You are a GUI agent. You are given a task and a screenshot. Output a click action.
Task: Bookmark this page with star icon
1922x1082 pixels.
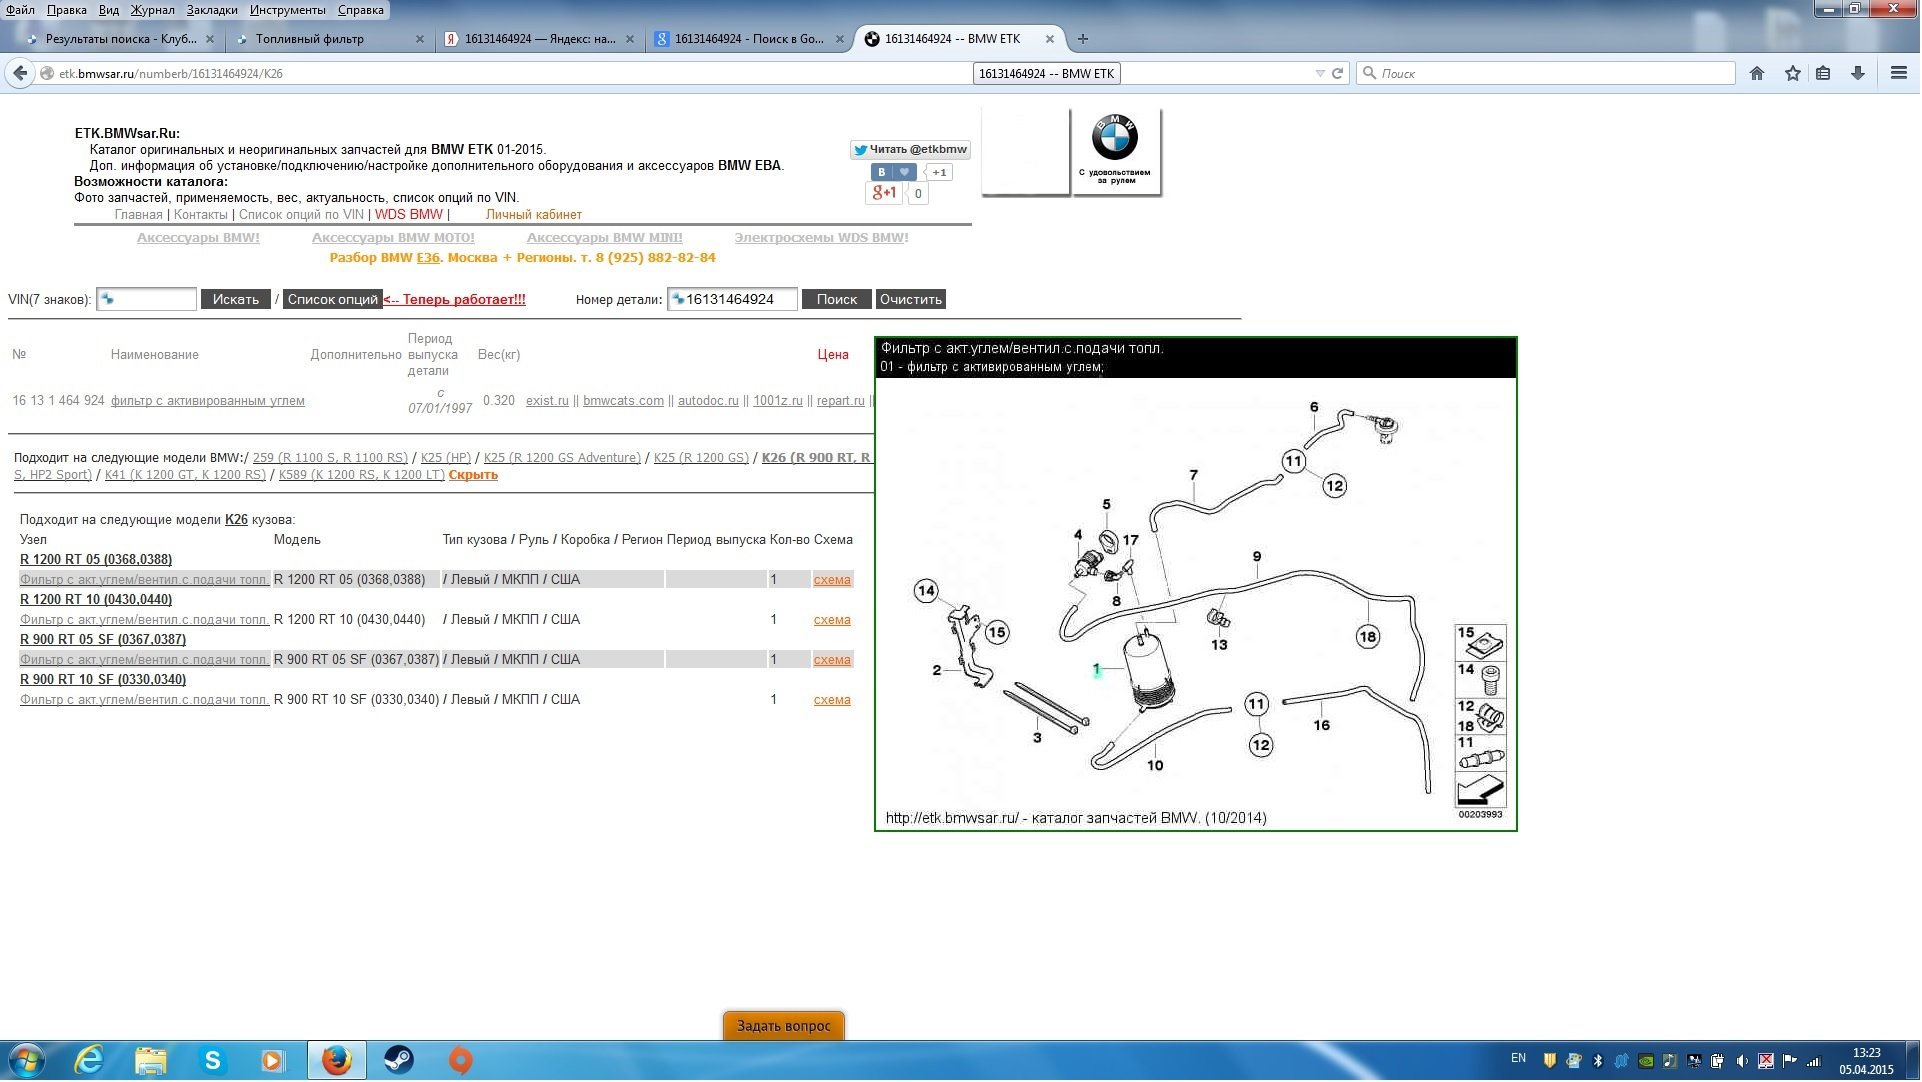click(1792, 73)
